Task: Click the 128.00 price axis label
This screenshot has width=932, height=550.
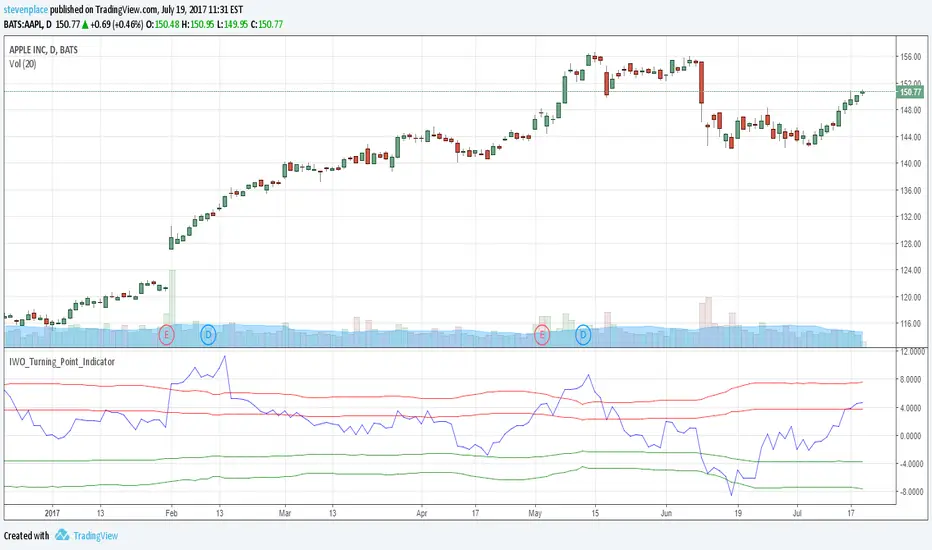Action: click(x=911, y=244)
